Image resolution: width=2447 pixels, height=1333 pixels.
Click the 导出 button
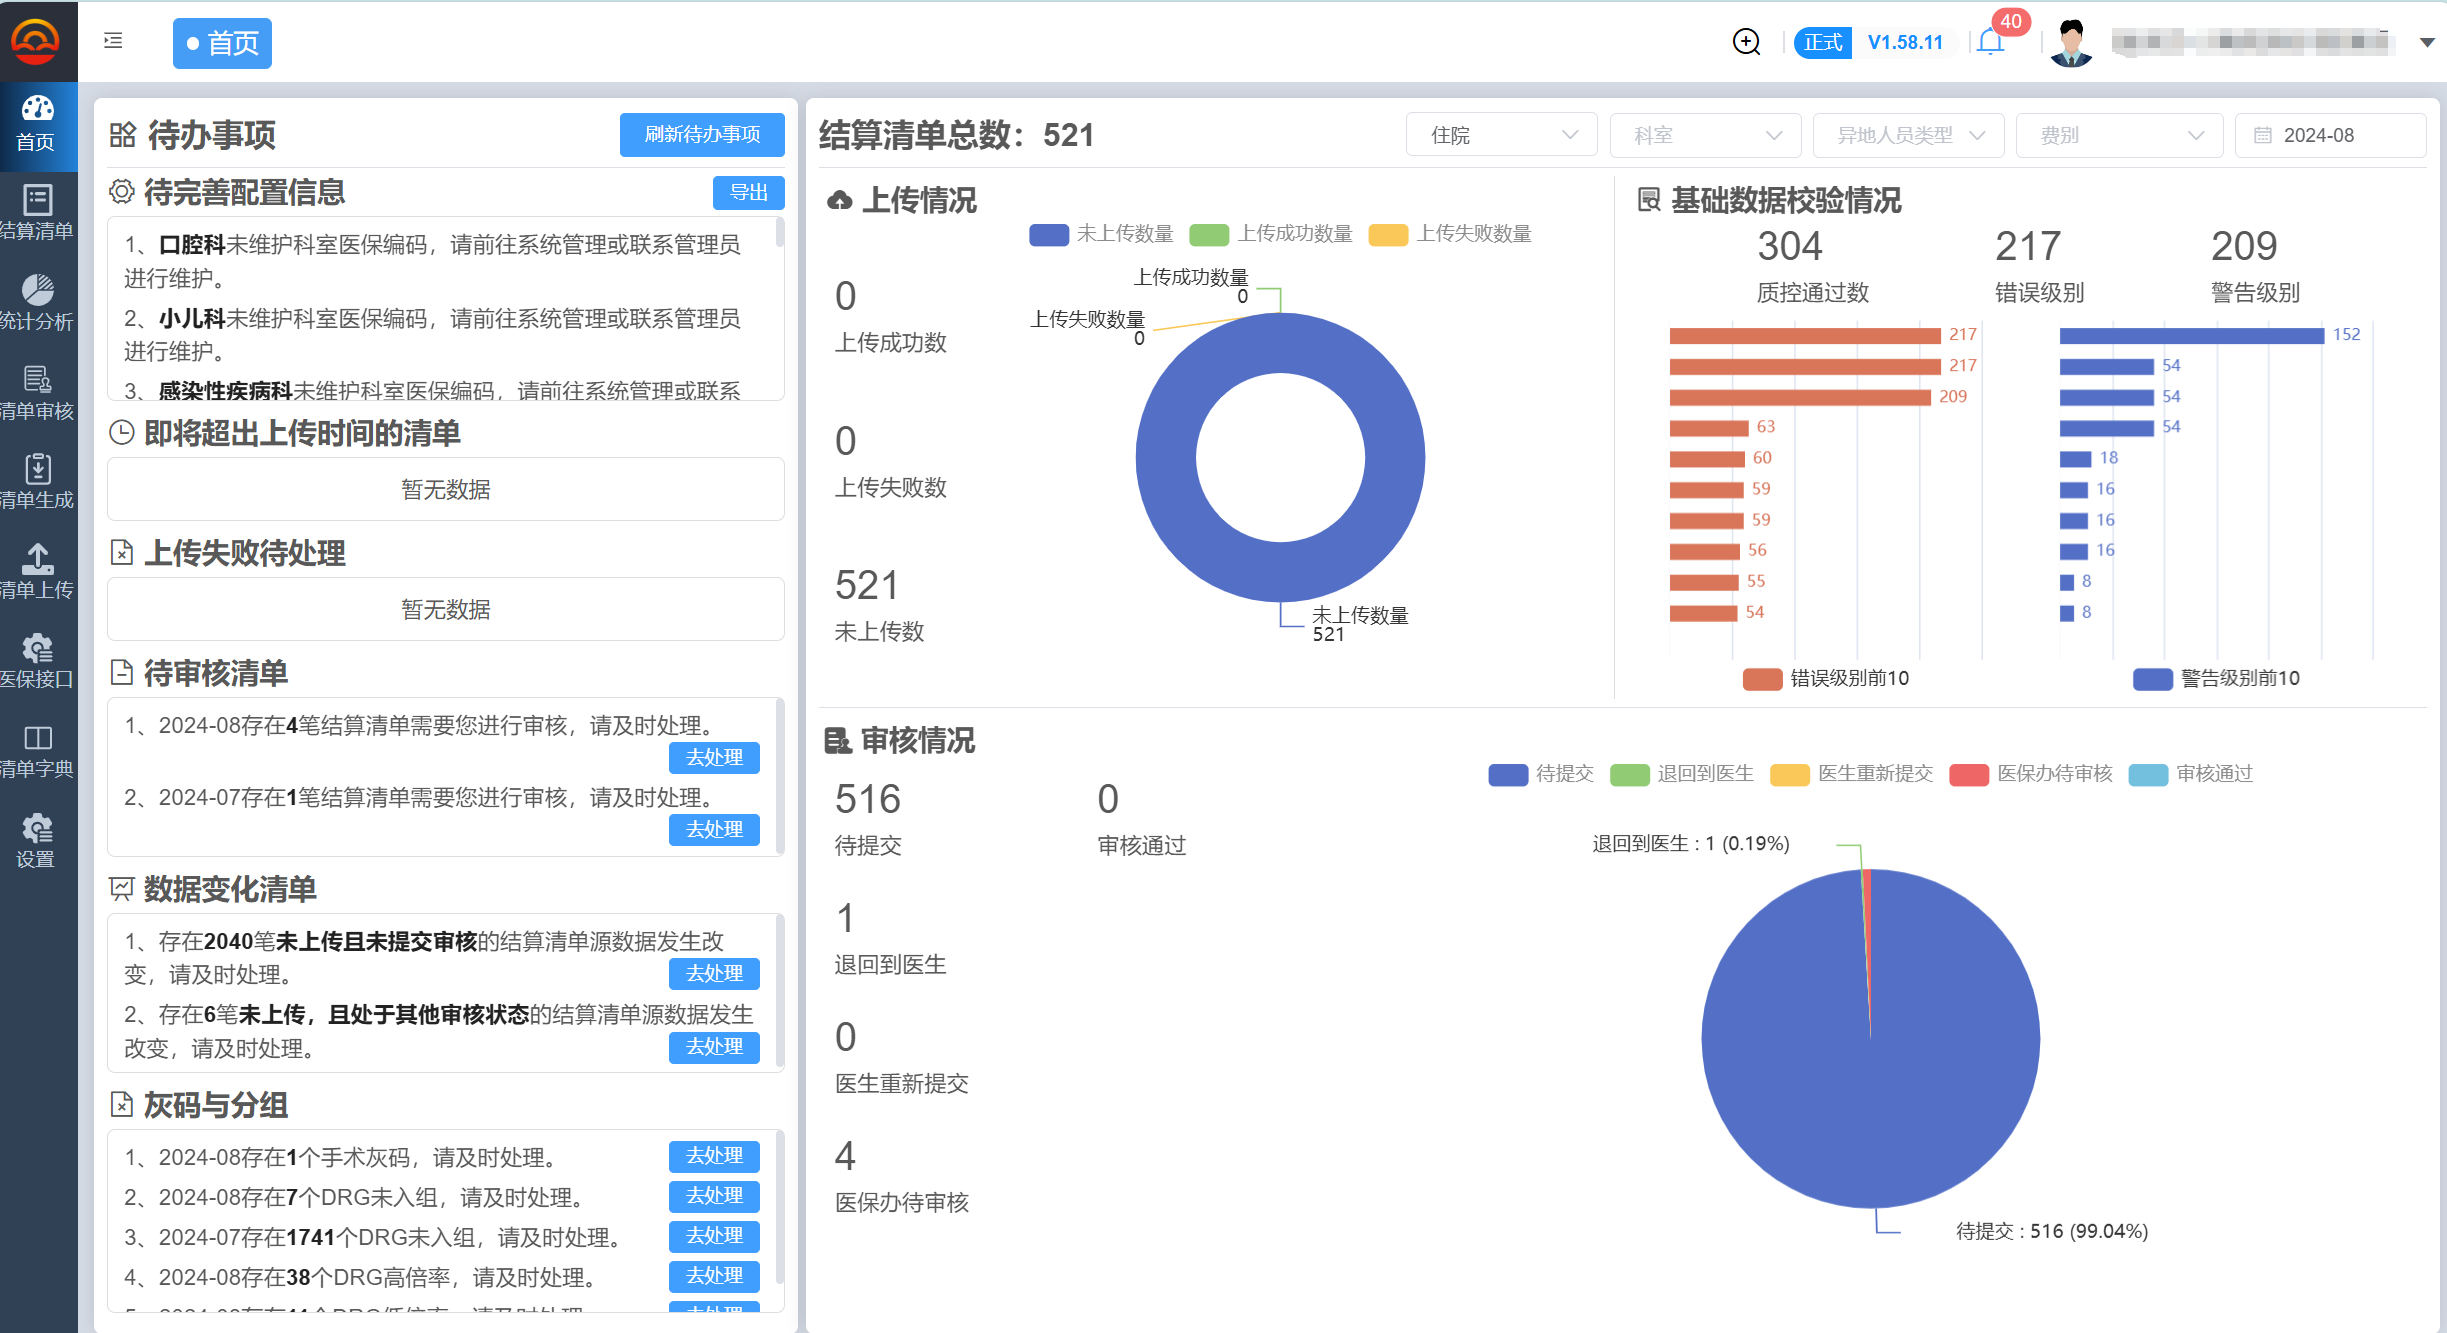coord(748,192)
